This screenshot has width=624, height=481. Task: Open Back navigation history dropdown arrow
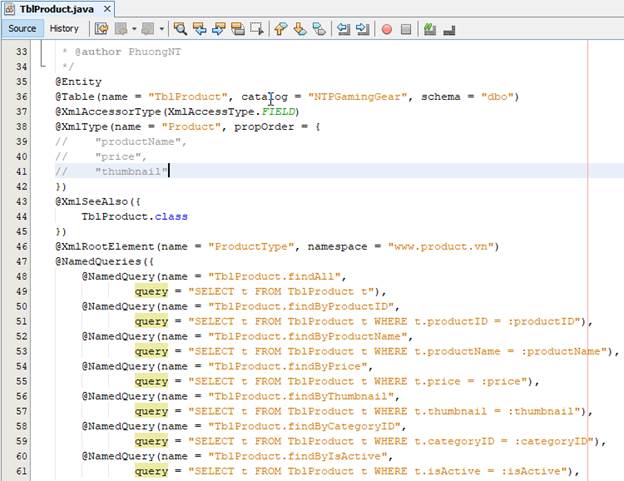134,29
